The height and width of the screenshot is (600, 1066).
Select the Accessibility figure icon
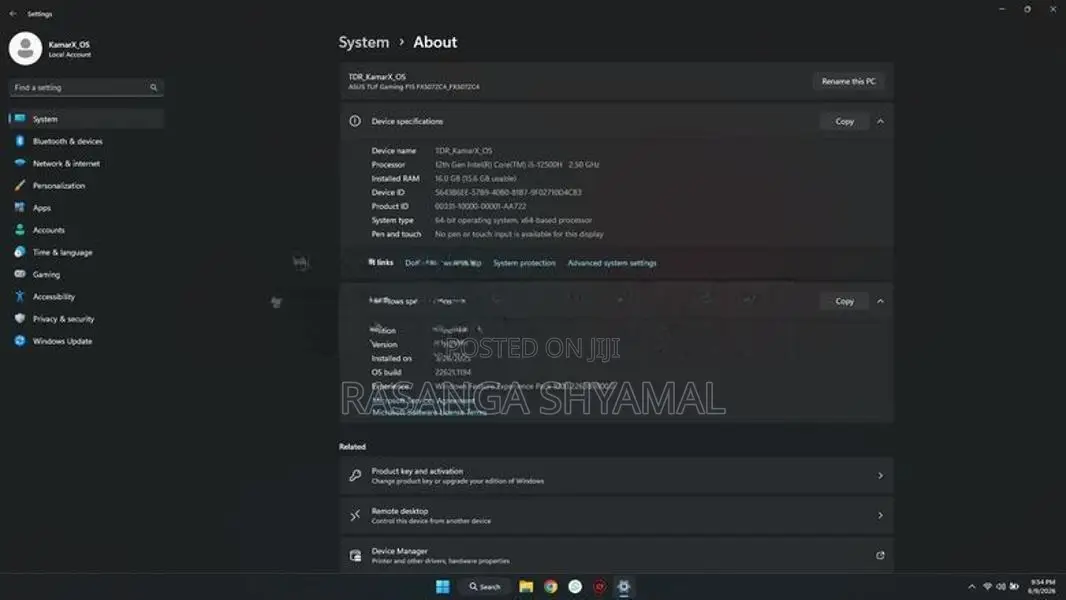tap(20, 296)
